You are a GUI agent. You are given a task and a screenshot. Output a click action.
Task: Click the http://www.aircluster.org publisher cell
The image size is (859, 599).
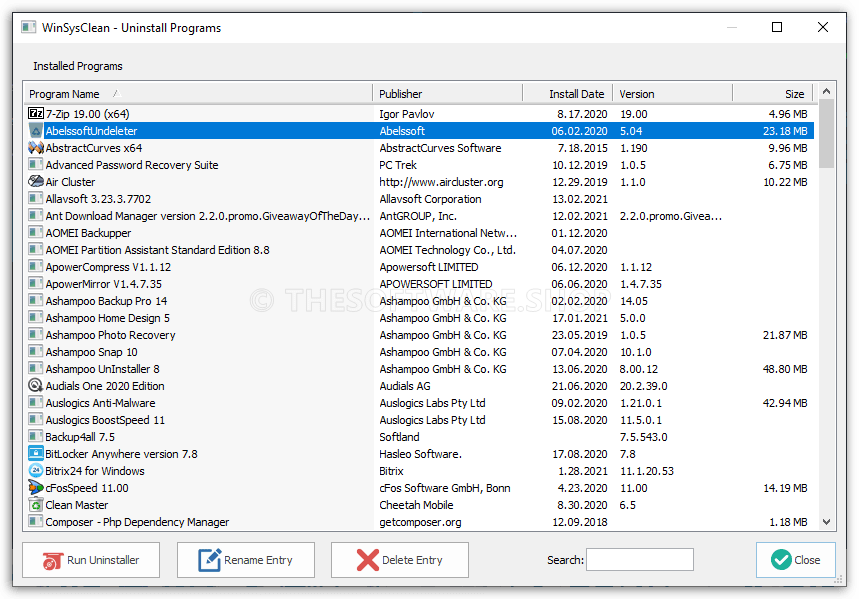point(441,181)
